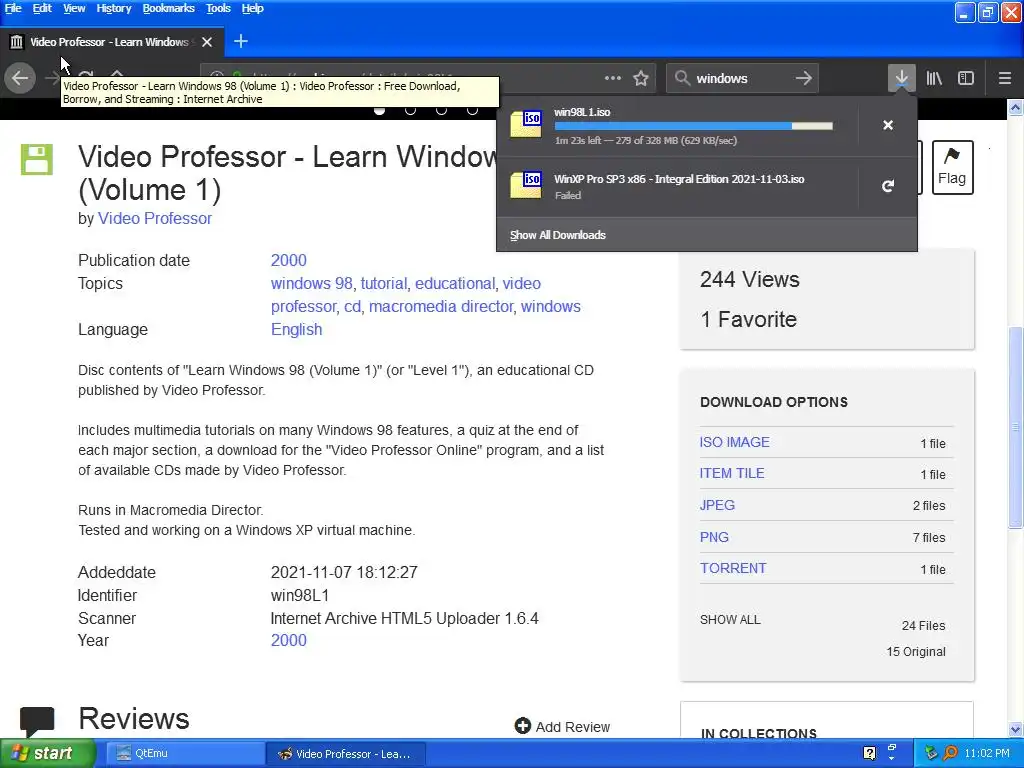Open the page actions three-dot menu
The width and height of the screenshot is (1024, 768).
613,78
